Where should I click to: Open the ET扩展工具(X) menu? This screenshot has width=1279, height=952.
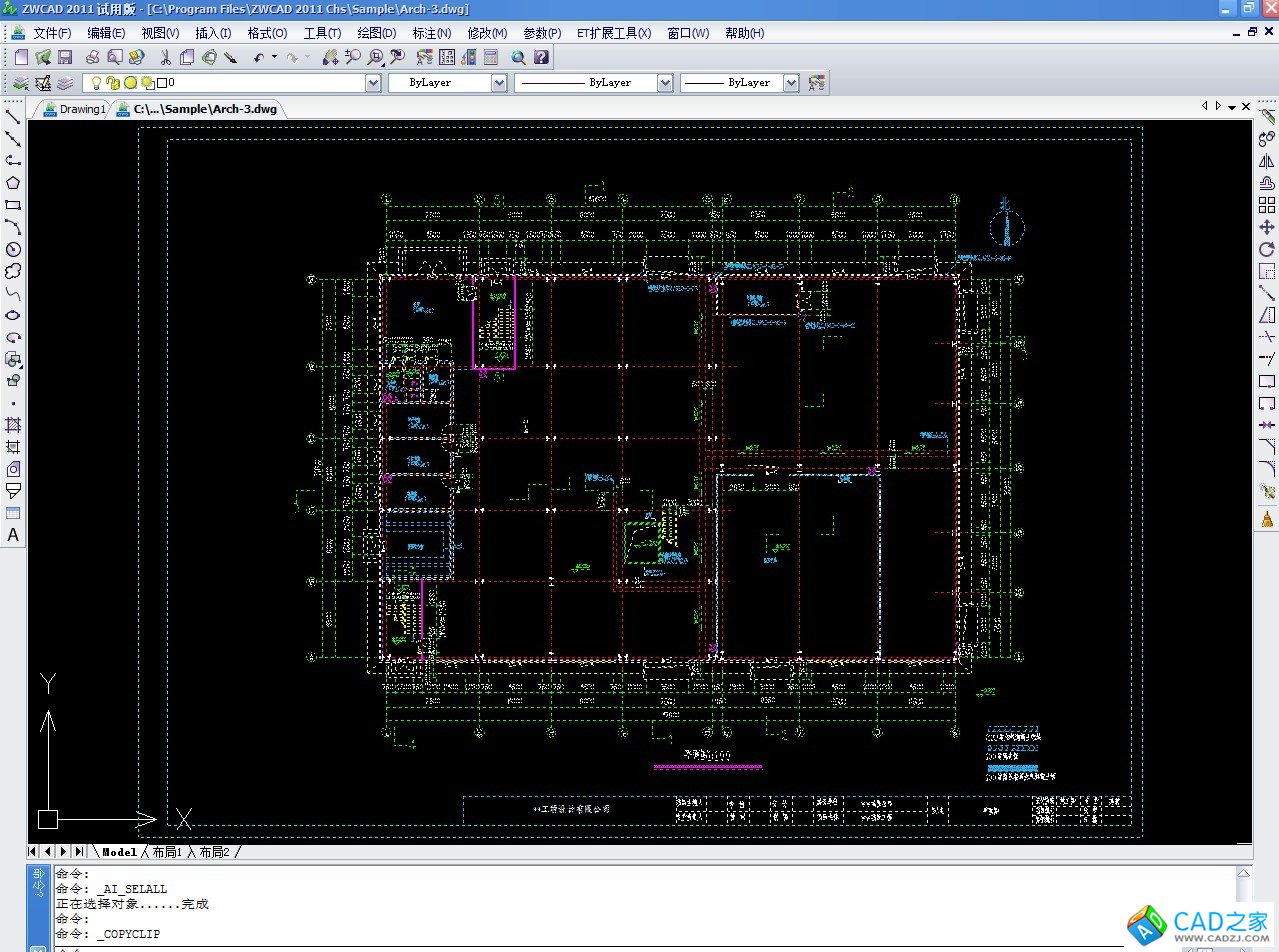point(614,33)
